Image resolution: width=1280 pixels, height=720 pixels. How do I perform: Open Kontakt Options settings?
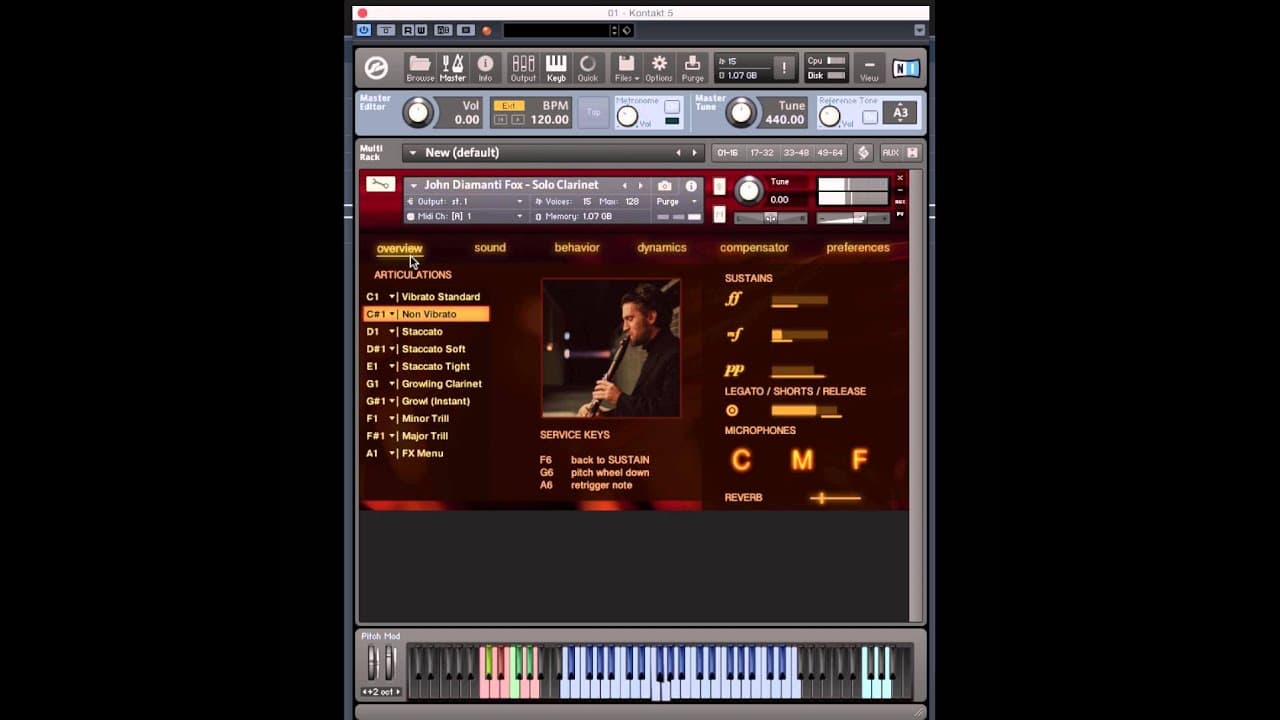(659, 68)
